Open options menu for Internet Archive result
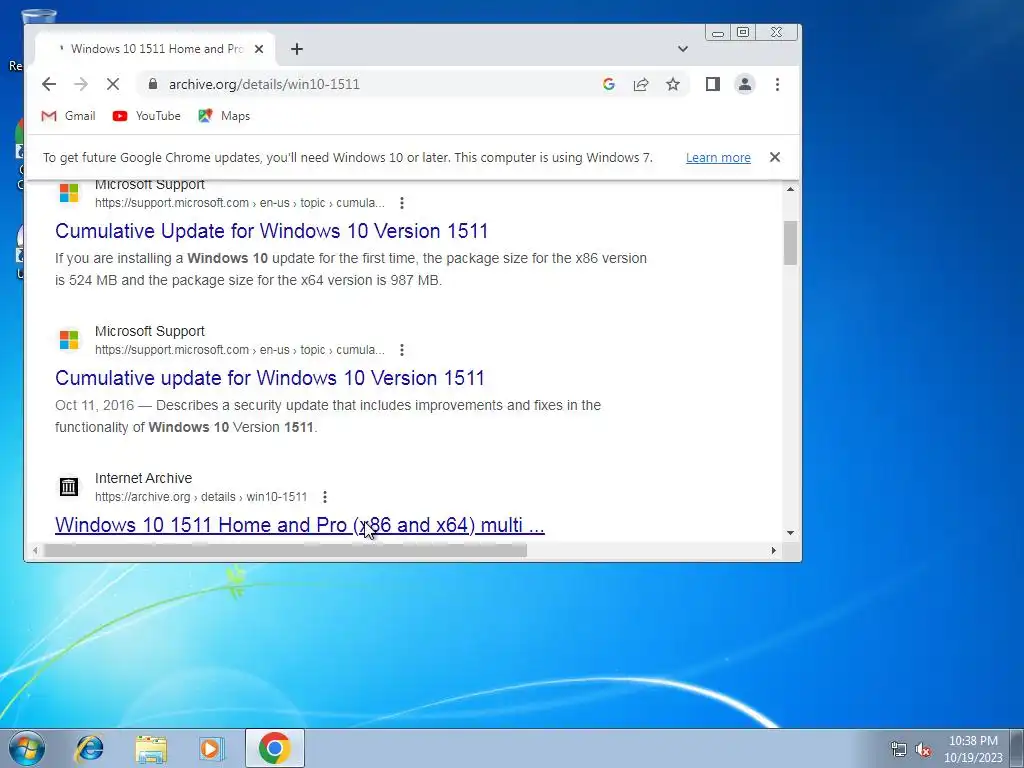 tap(325, 497)
